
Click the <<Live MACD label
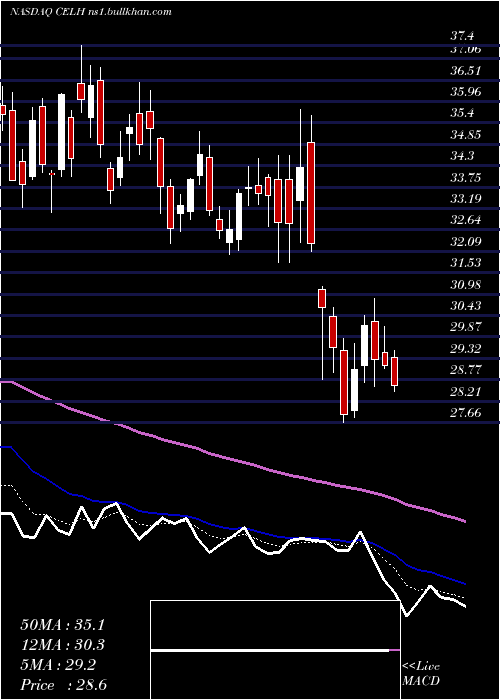tap(421, 673)
